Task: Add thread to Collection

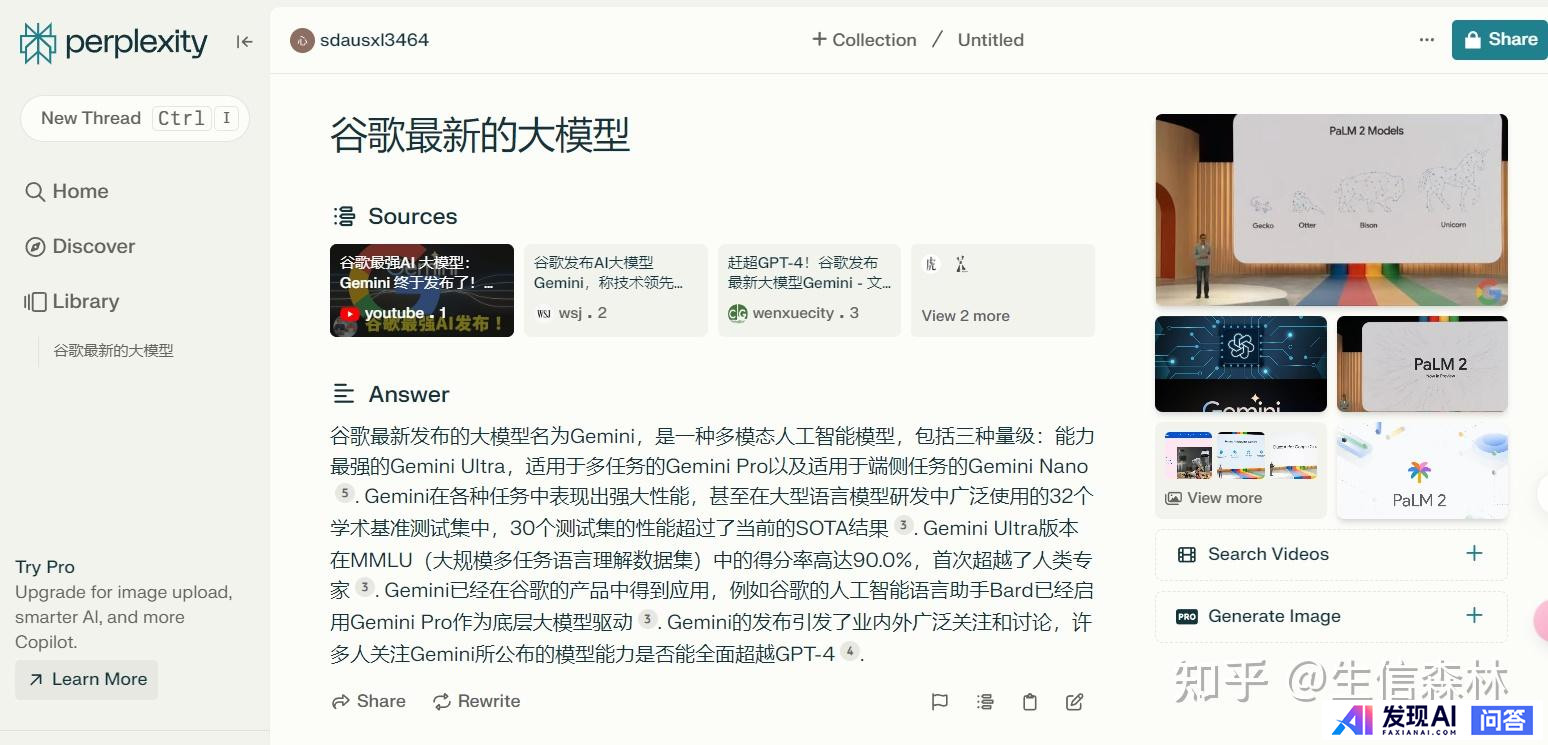Action: pos(864,40)
